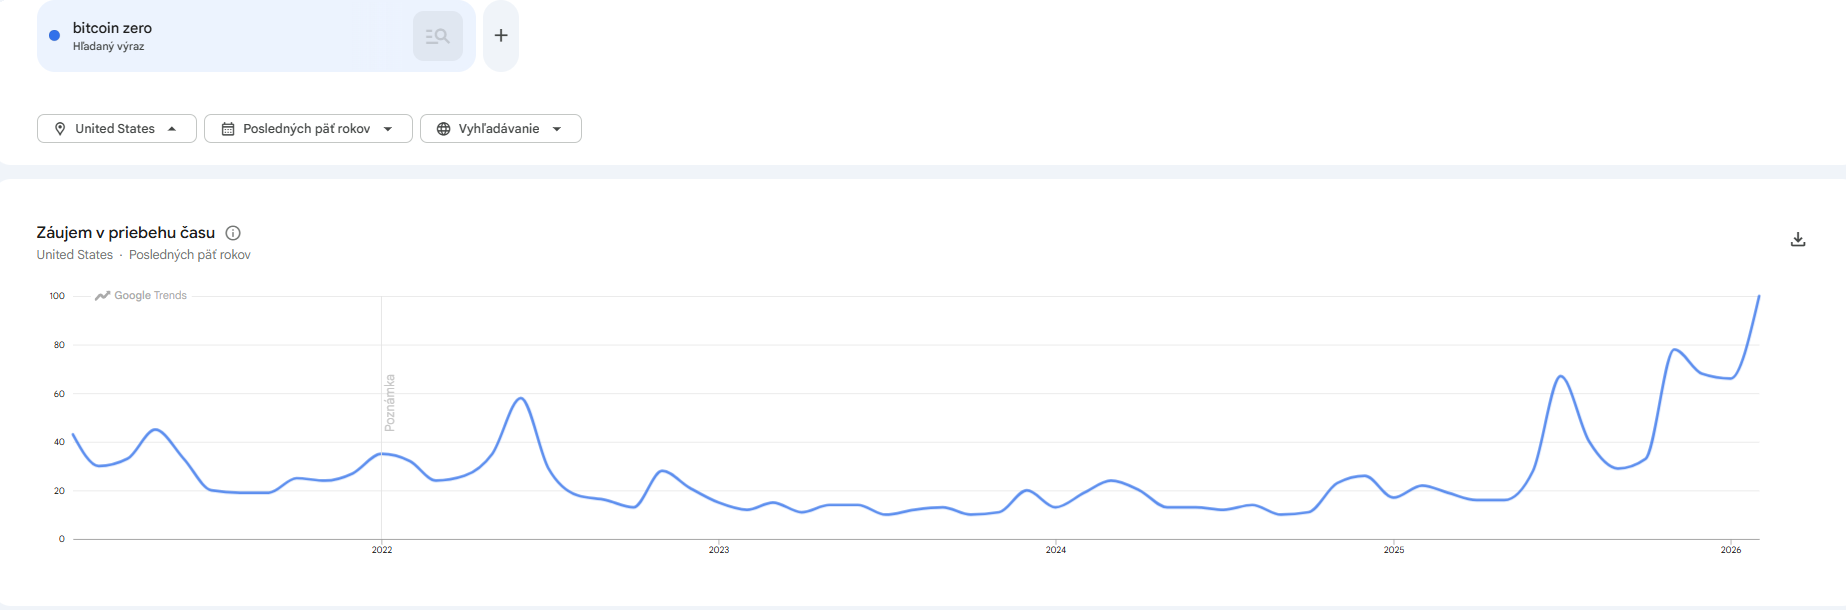Open the United States region dropdown
This screenshot has height=610, width=1846.
click(116, 129)
